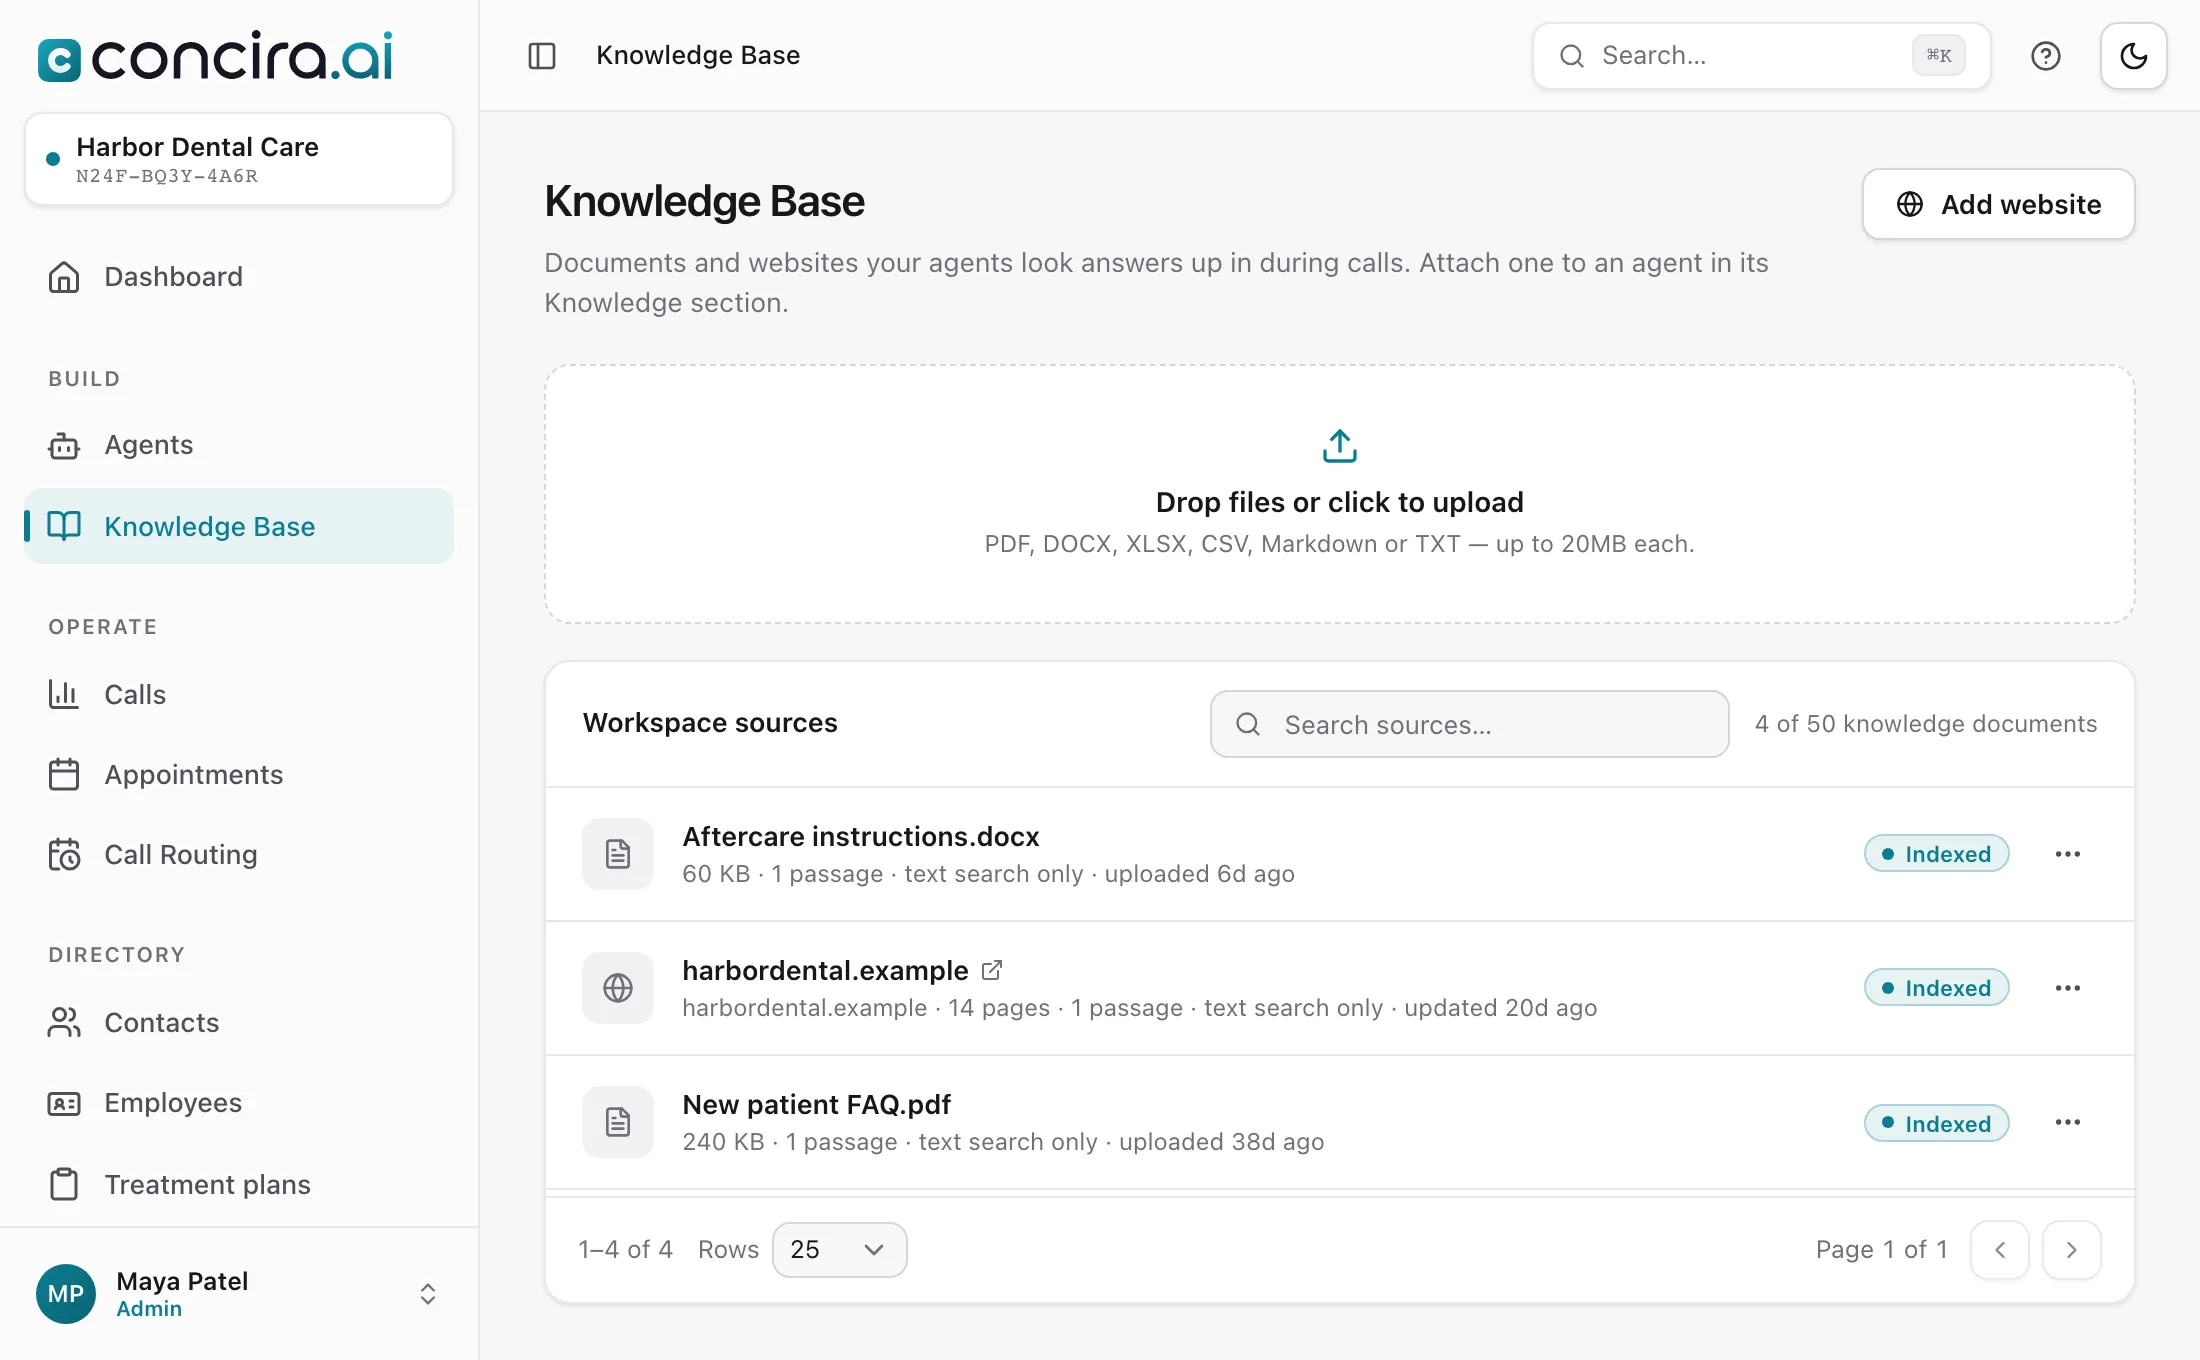2200x1360 pixels.
Task: Open Employees in the sidebar
Action: tap(239, 1103)
